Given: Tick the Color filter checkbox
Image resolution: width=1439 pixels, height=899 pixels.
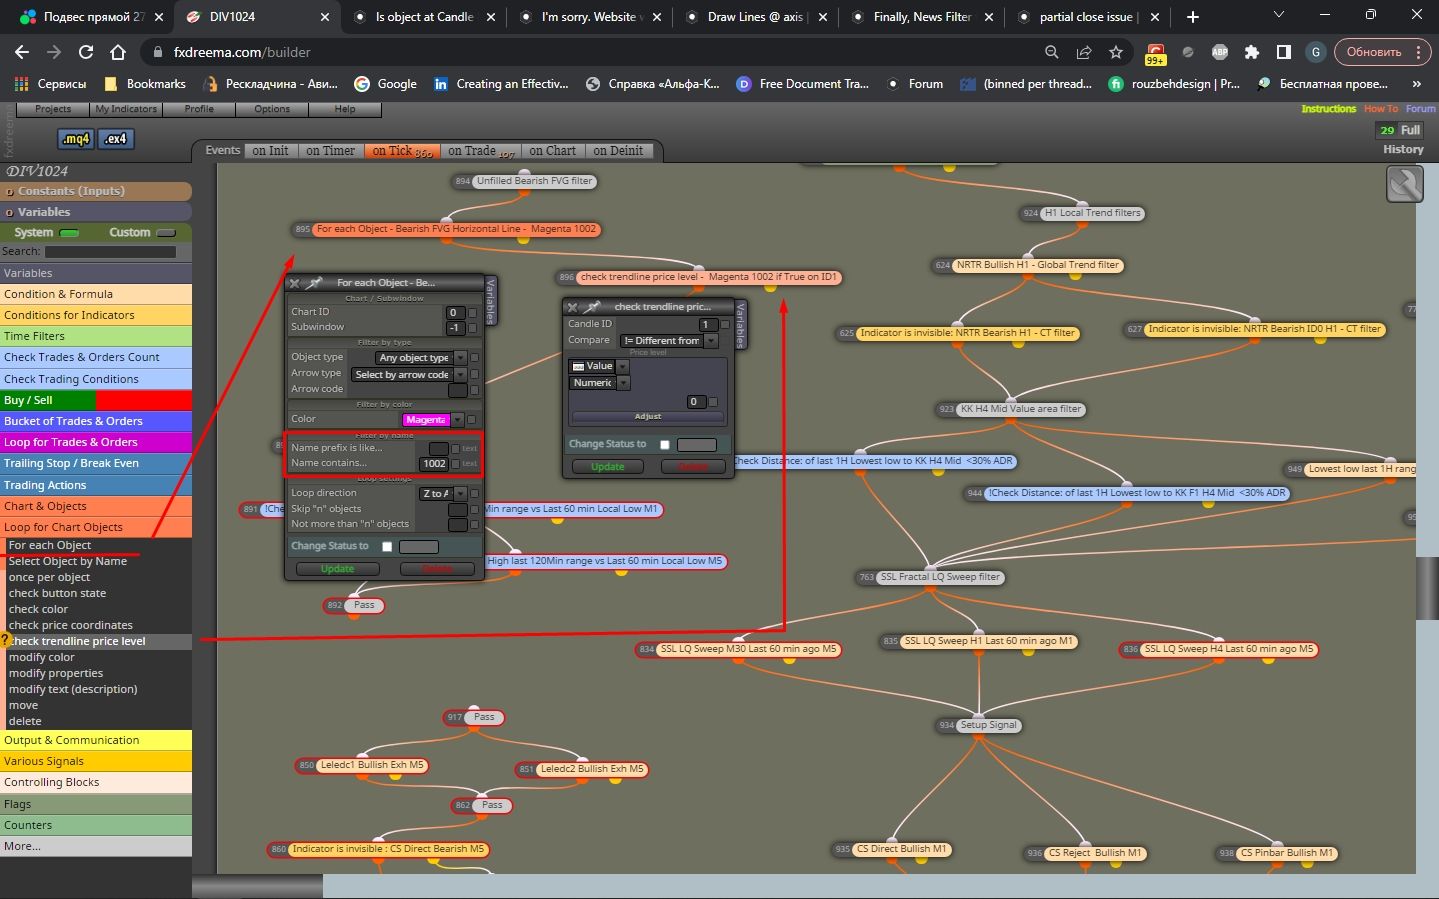Looking at the screenshot, I should (471, 420).
